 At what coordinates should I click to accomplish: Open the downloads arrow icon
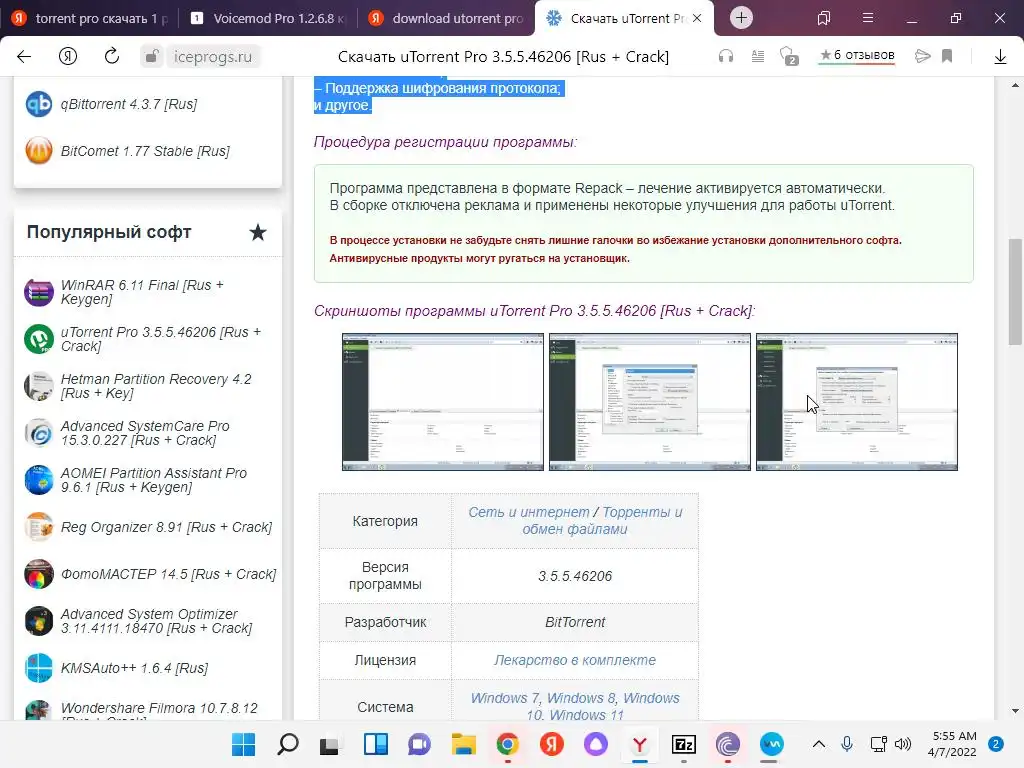click(1000, 57)
